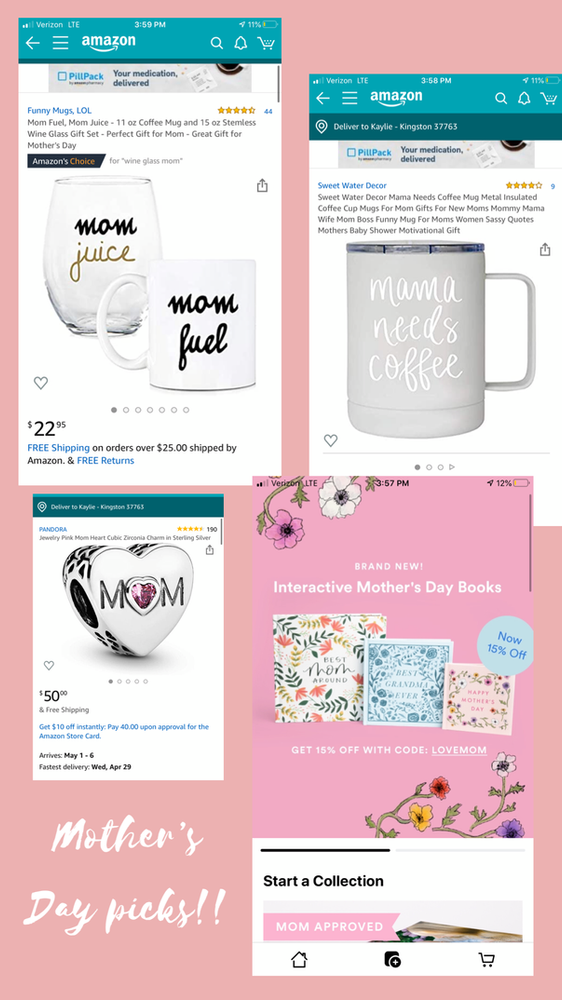Select second image dot under Mom Fuel photo
The height and width of the screenshot is (1000, 562).
coord(126,410)
